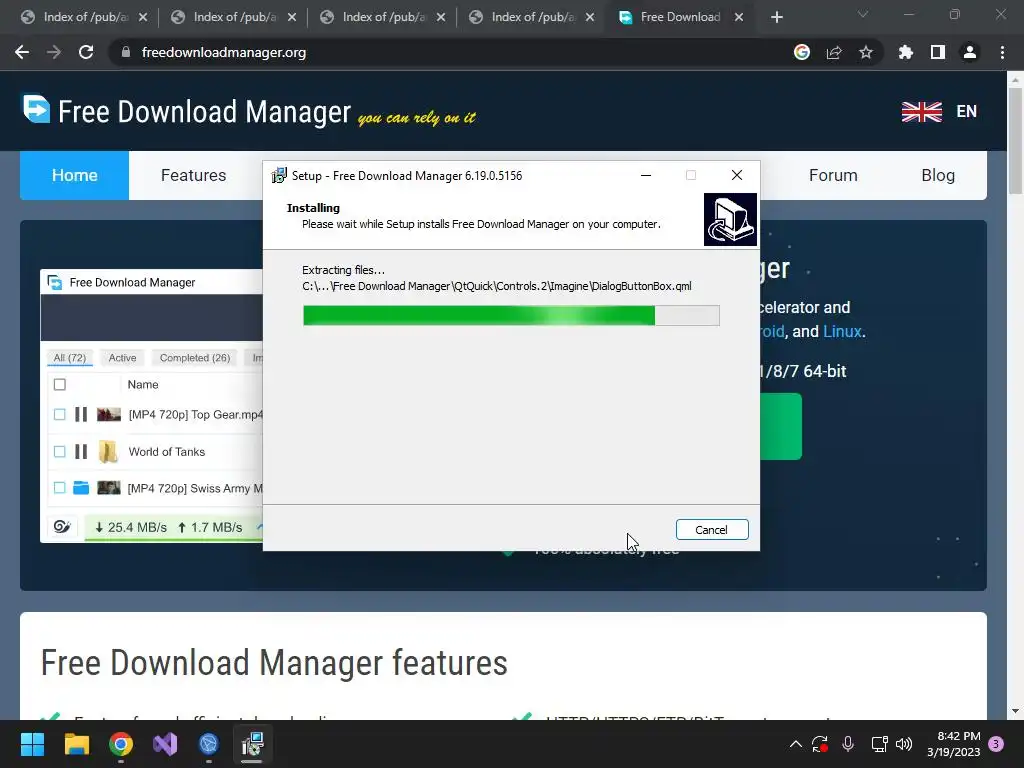Follow the Linux link
The image size is (1024, 768).
click(x=842, y=332)
